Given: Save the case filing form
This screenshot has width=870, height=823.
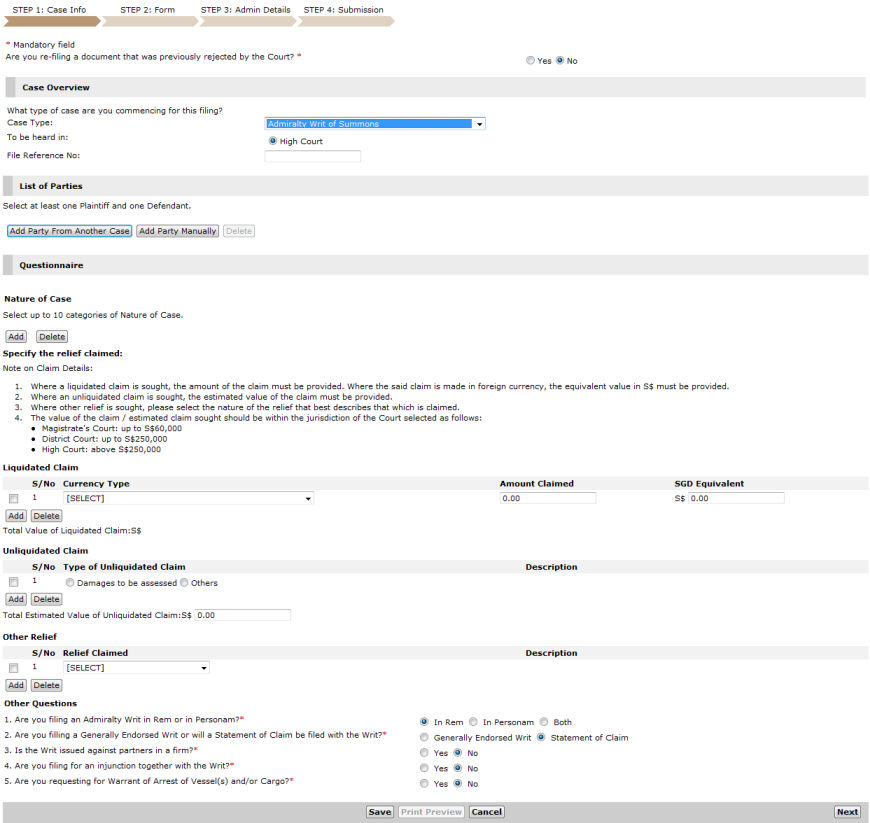Looking at the screenshot, I should (379, 812).
